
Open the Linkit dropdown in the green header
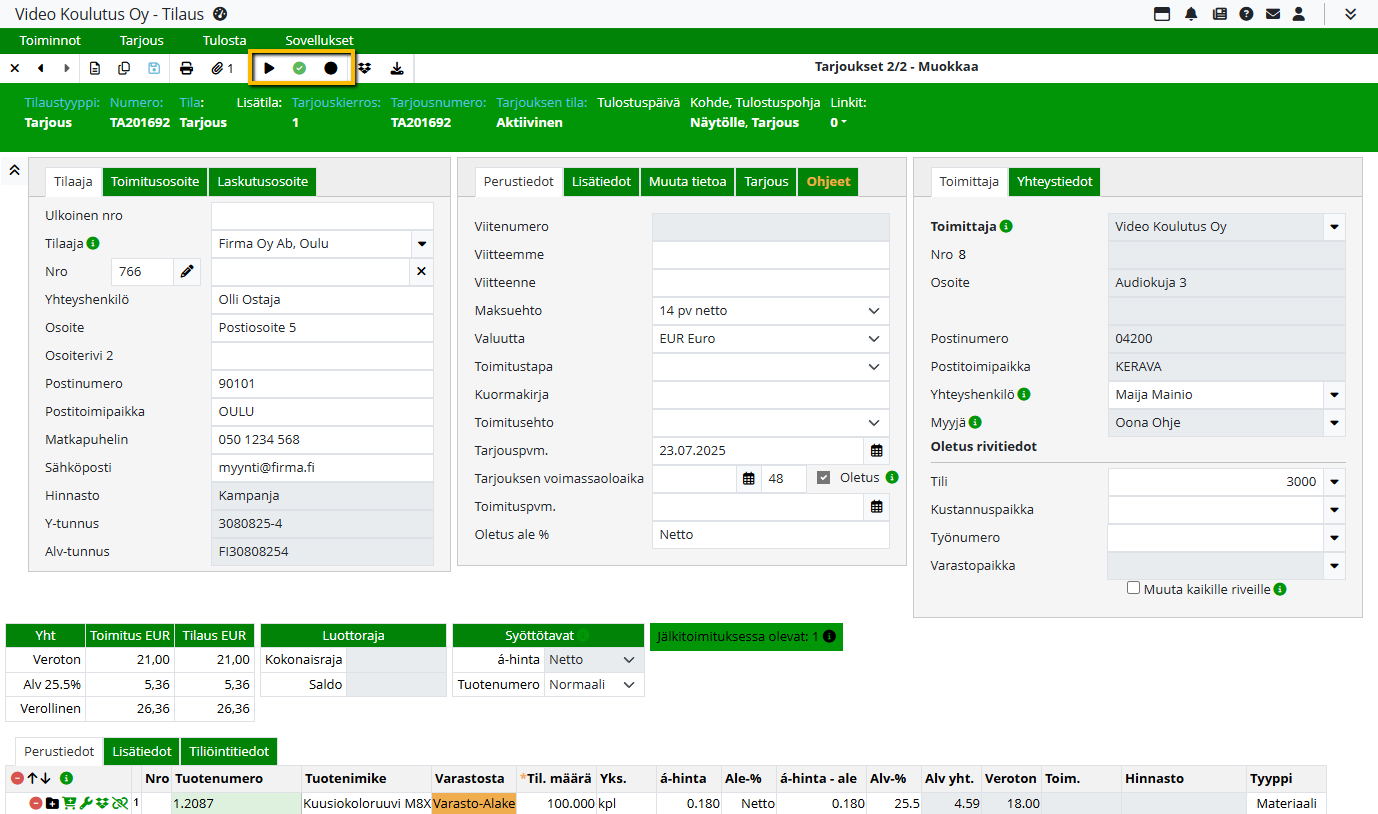(x=839, y=123)
